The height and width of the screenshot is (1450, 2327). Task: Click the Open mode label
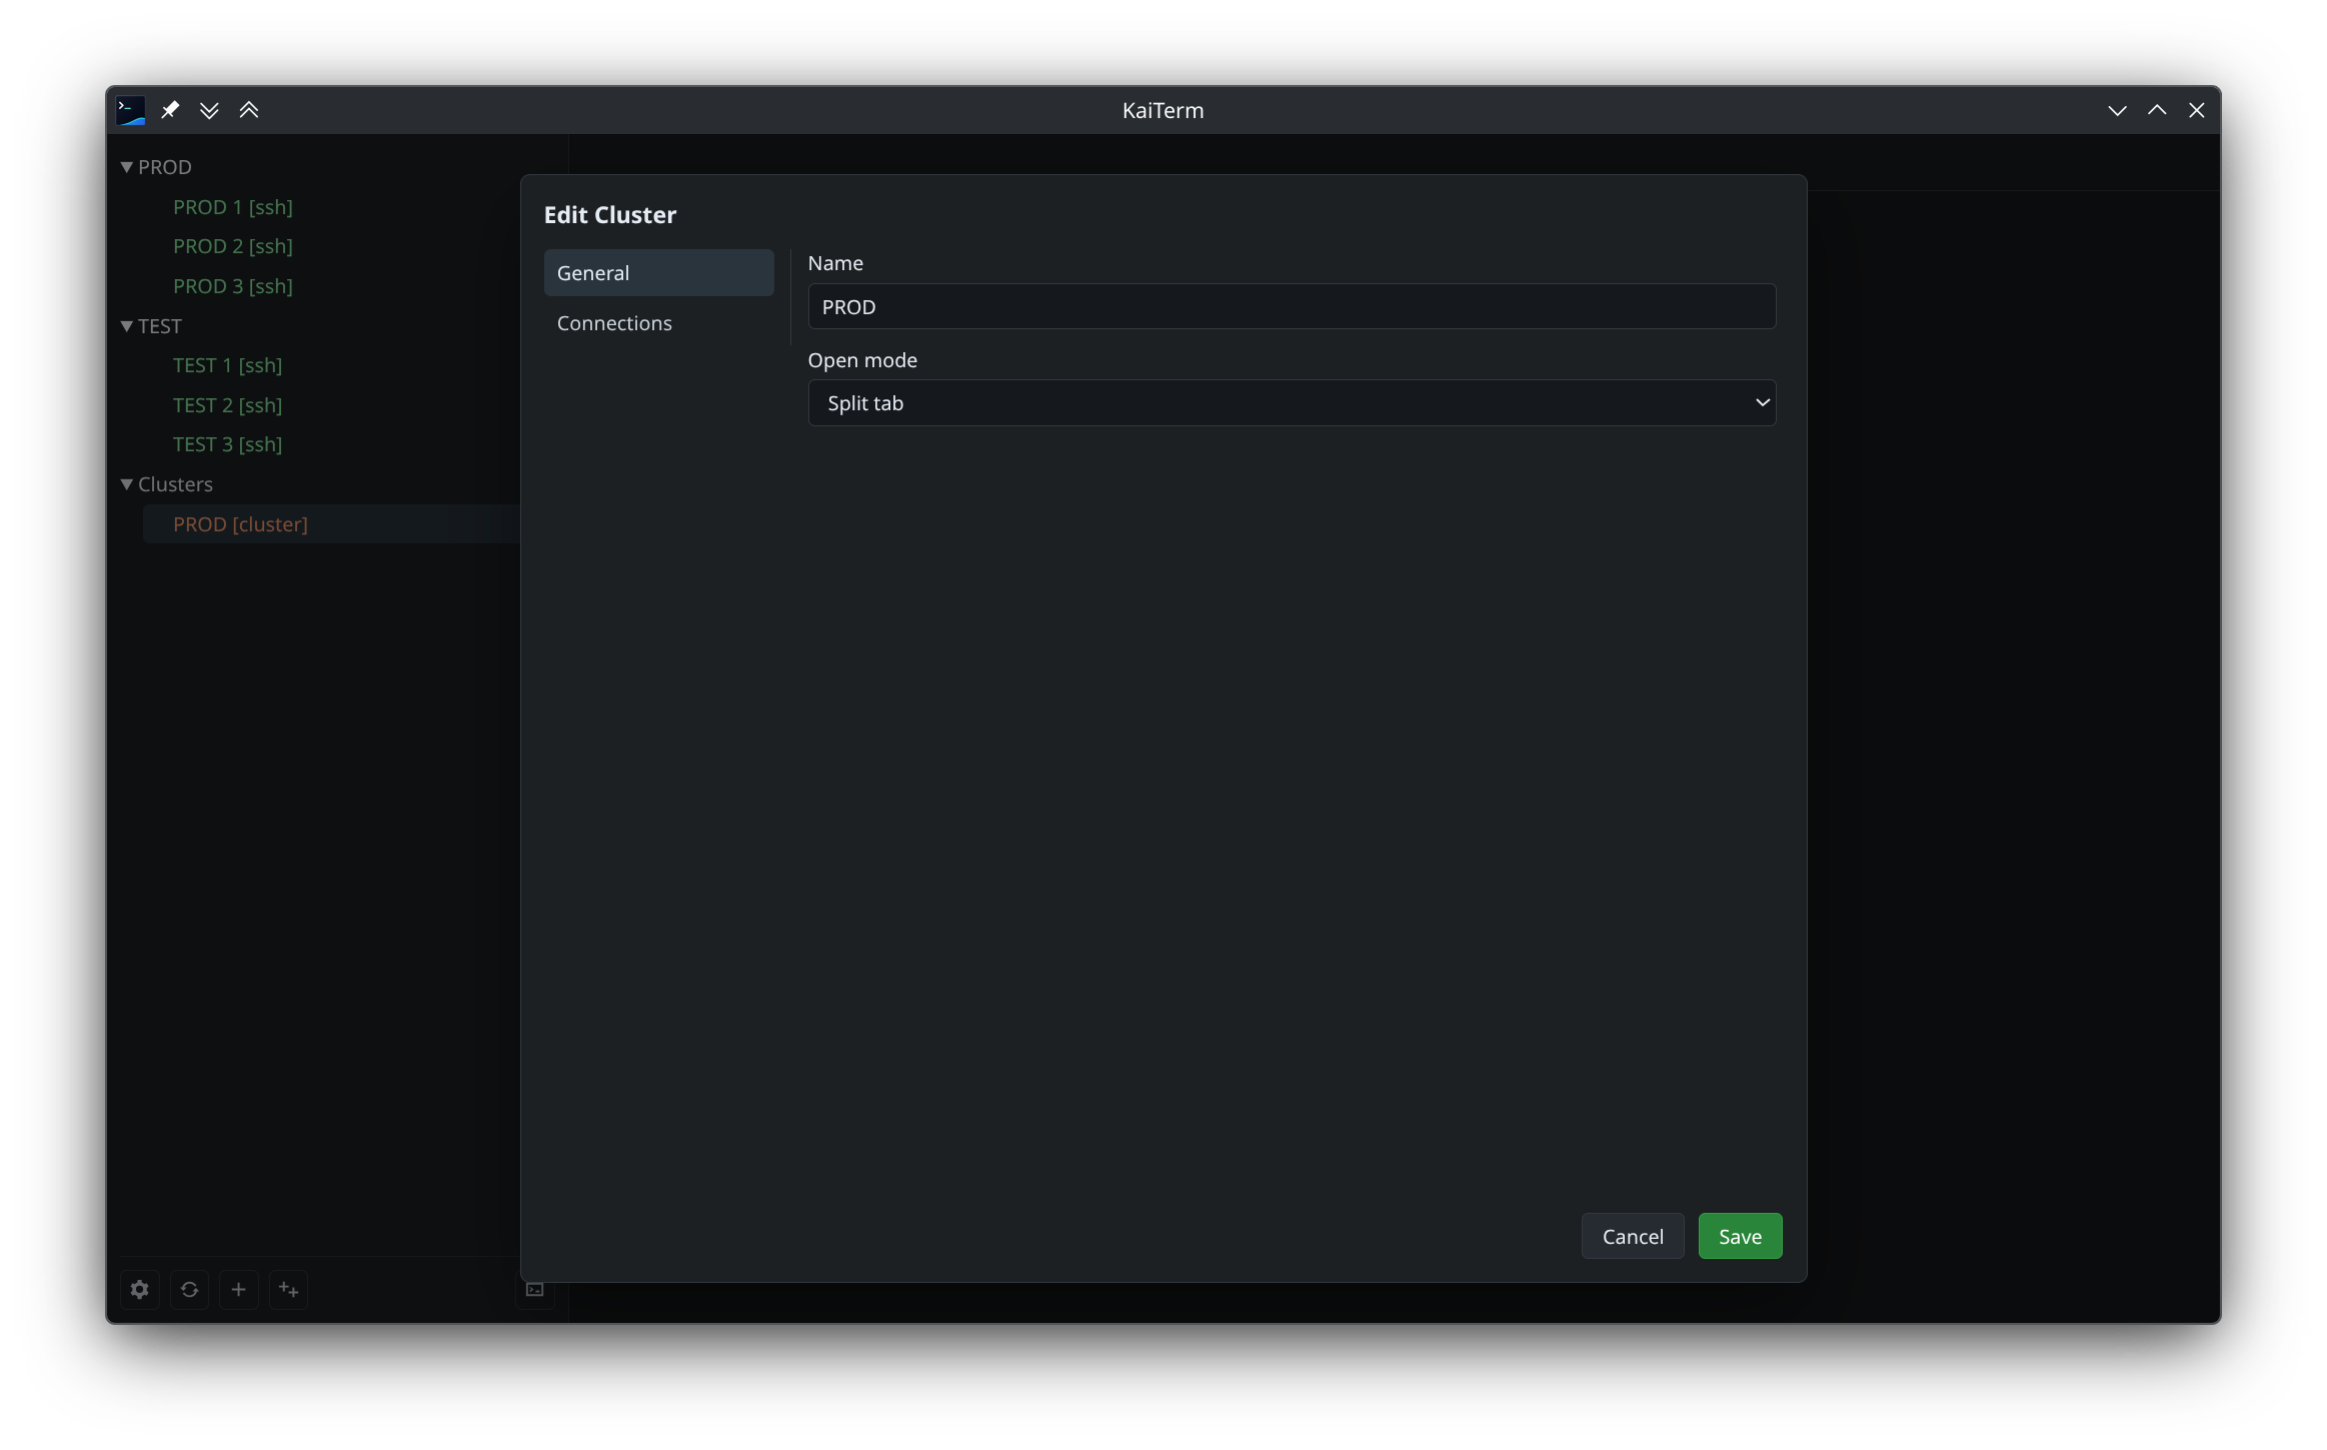(x=862, y=359)
